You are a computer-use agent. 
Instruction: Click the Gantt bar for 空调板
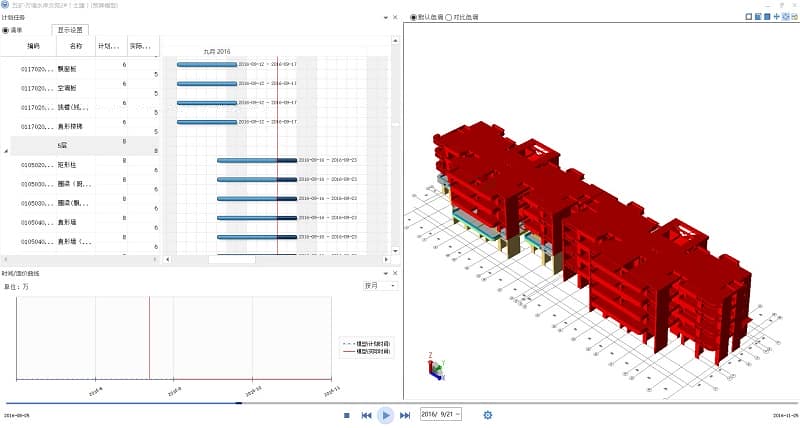207,84
